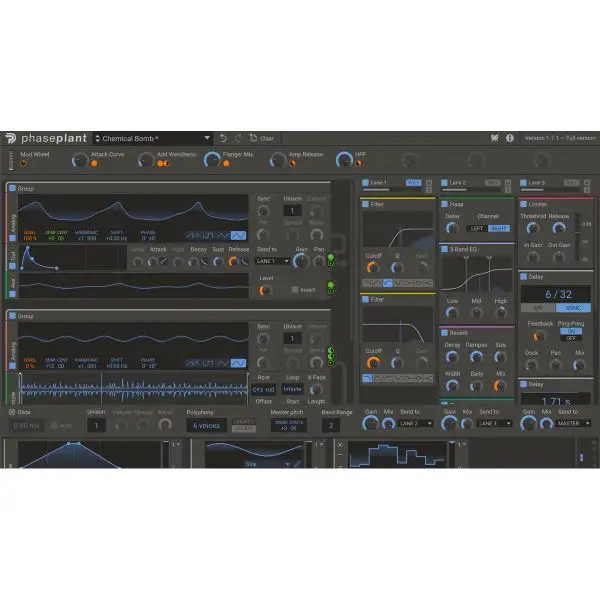Open the preset dropdown for Chemical Bomb
This screenshot has width=600, height=600.
[x=207, y=138]
